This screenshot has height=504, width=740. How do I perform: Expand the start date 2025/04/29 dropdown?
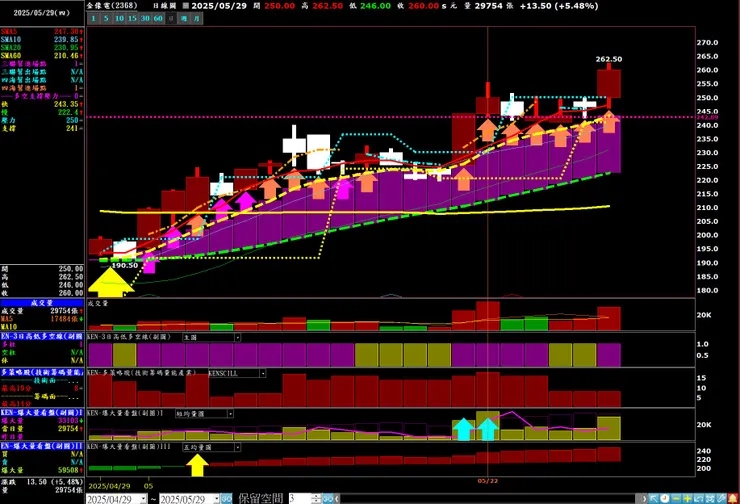(143, 499)
